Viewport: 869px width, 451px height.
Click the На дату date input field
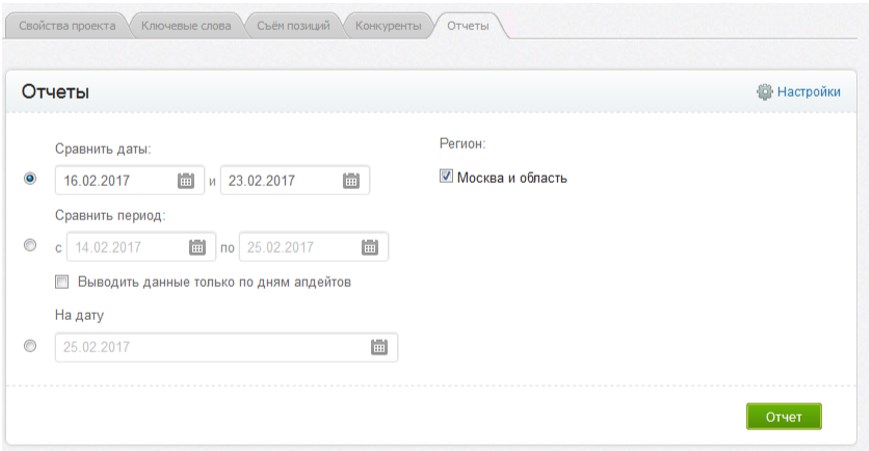[x=226, y=347]
